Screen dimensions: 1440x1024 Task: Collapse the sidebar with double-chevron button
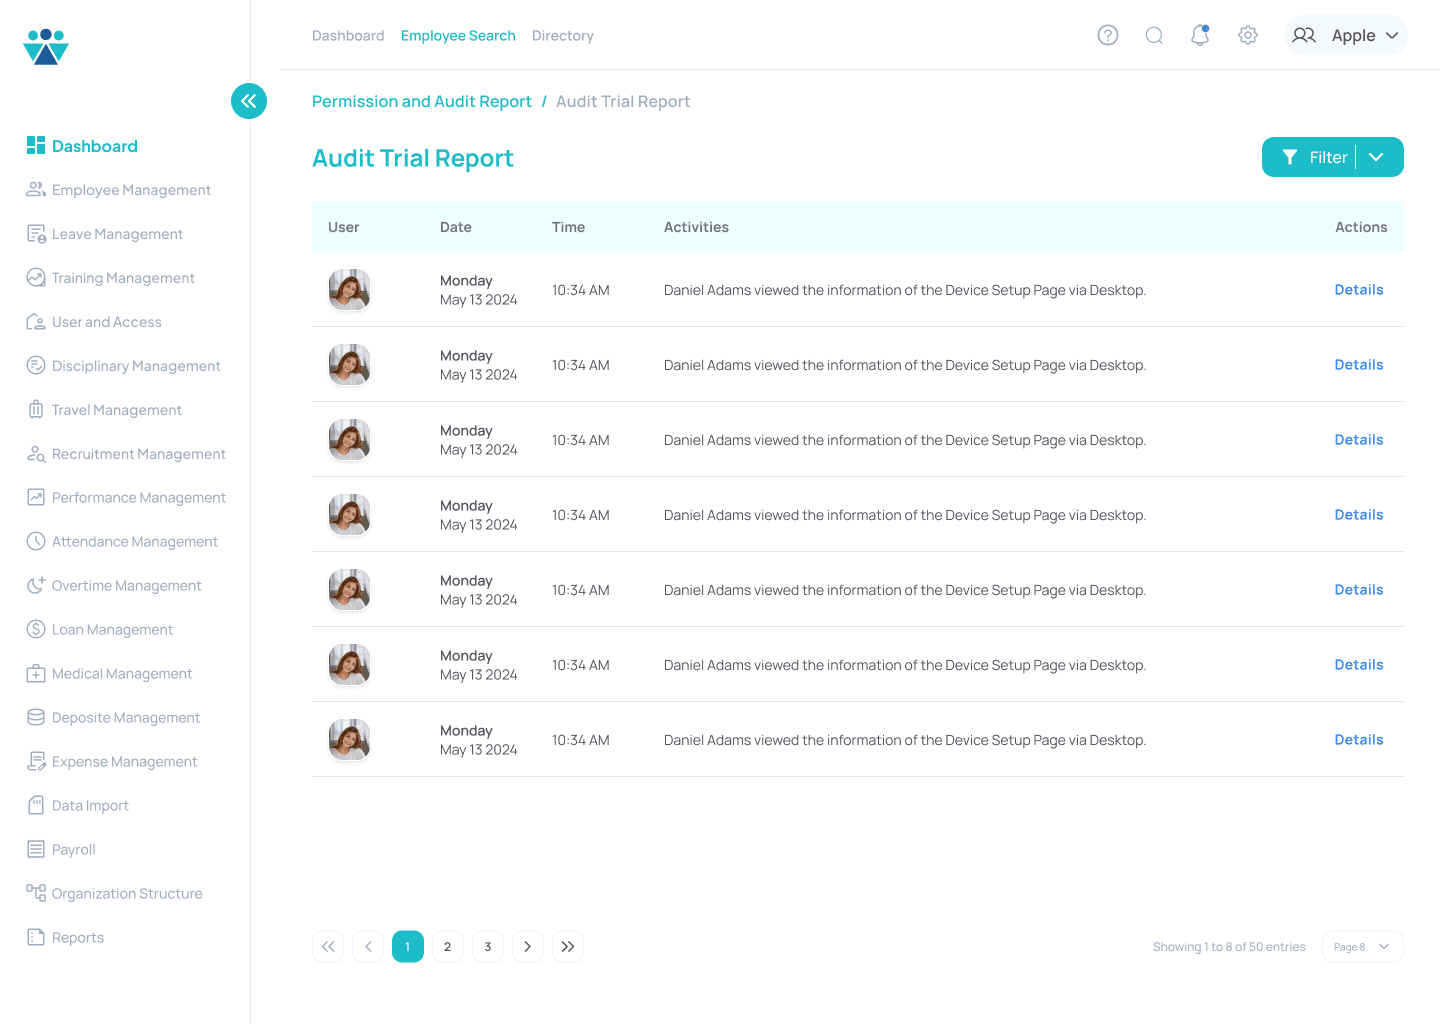pyautogui.click(x=249, y=101)
